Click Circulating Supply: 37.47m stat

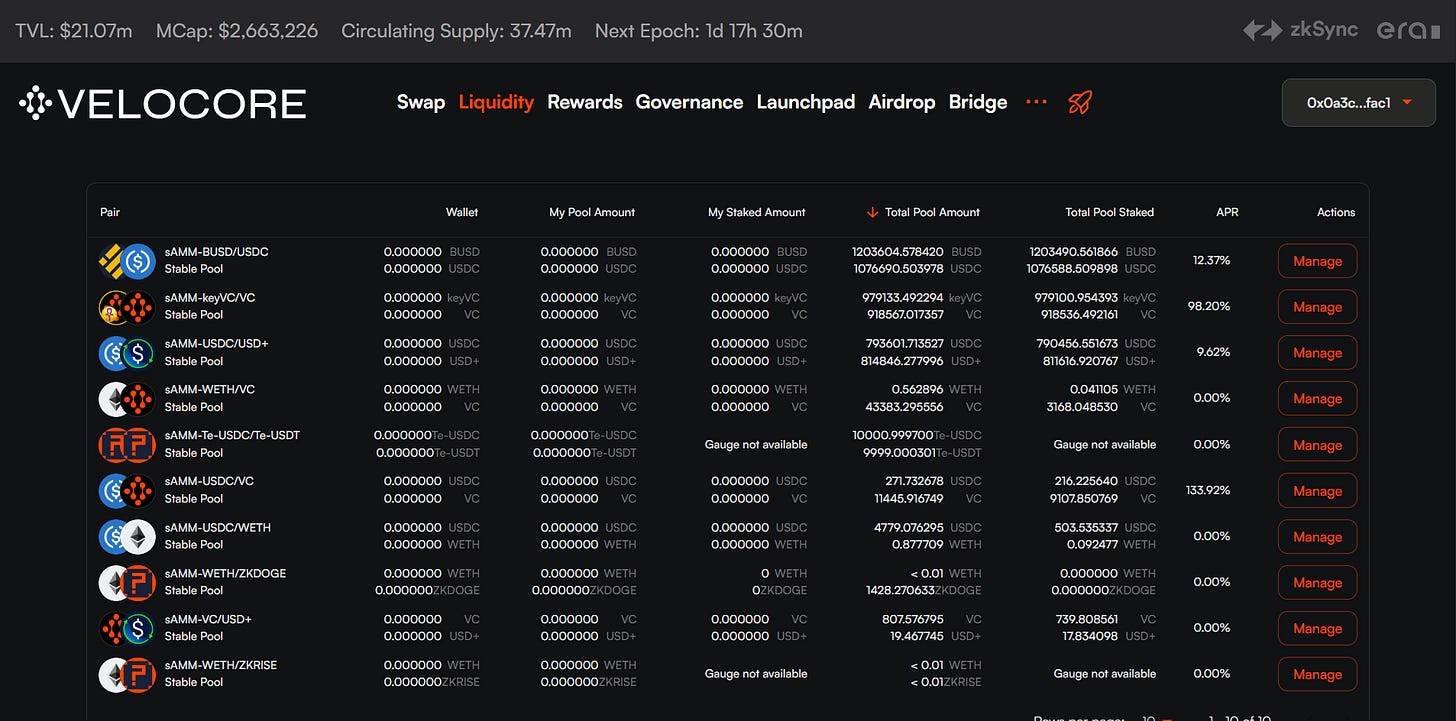456,31
